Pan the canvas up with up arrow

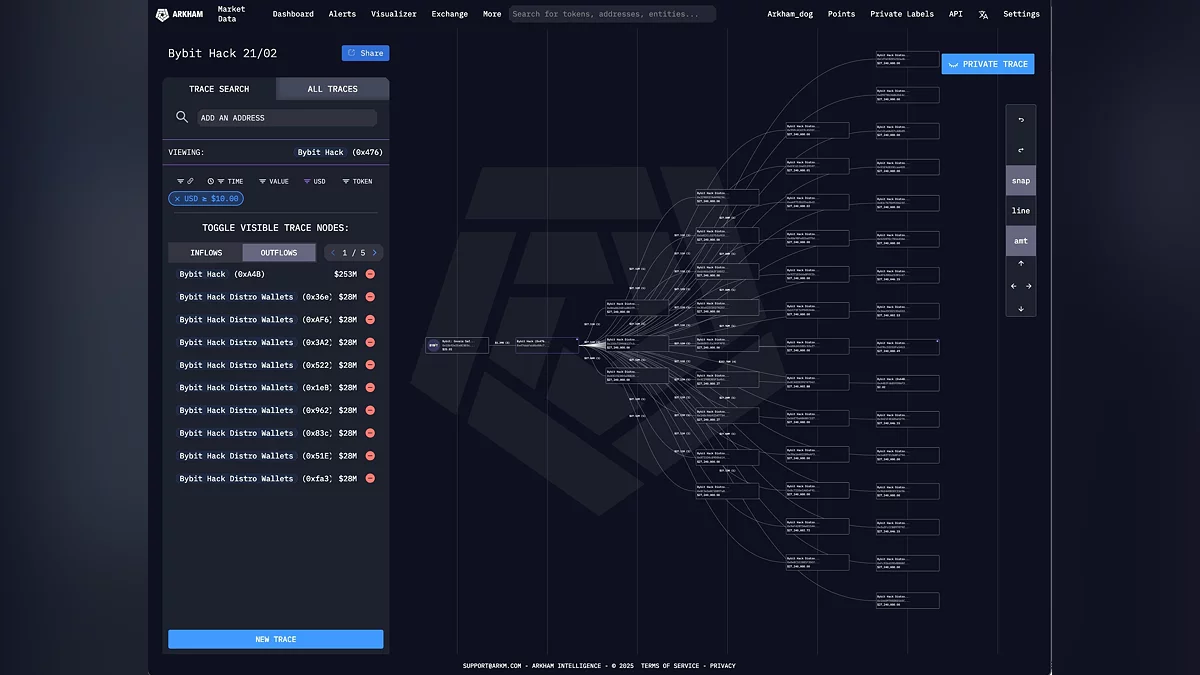tap(1021, 264)
